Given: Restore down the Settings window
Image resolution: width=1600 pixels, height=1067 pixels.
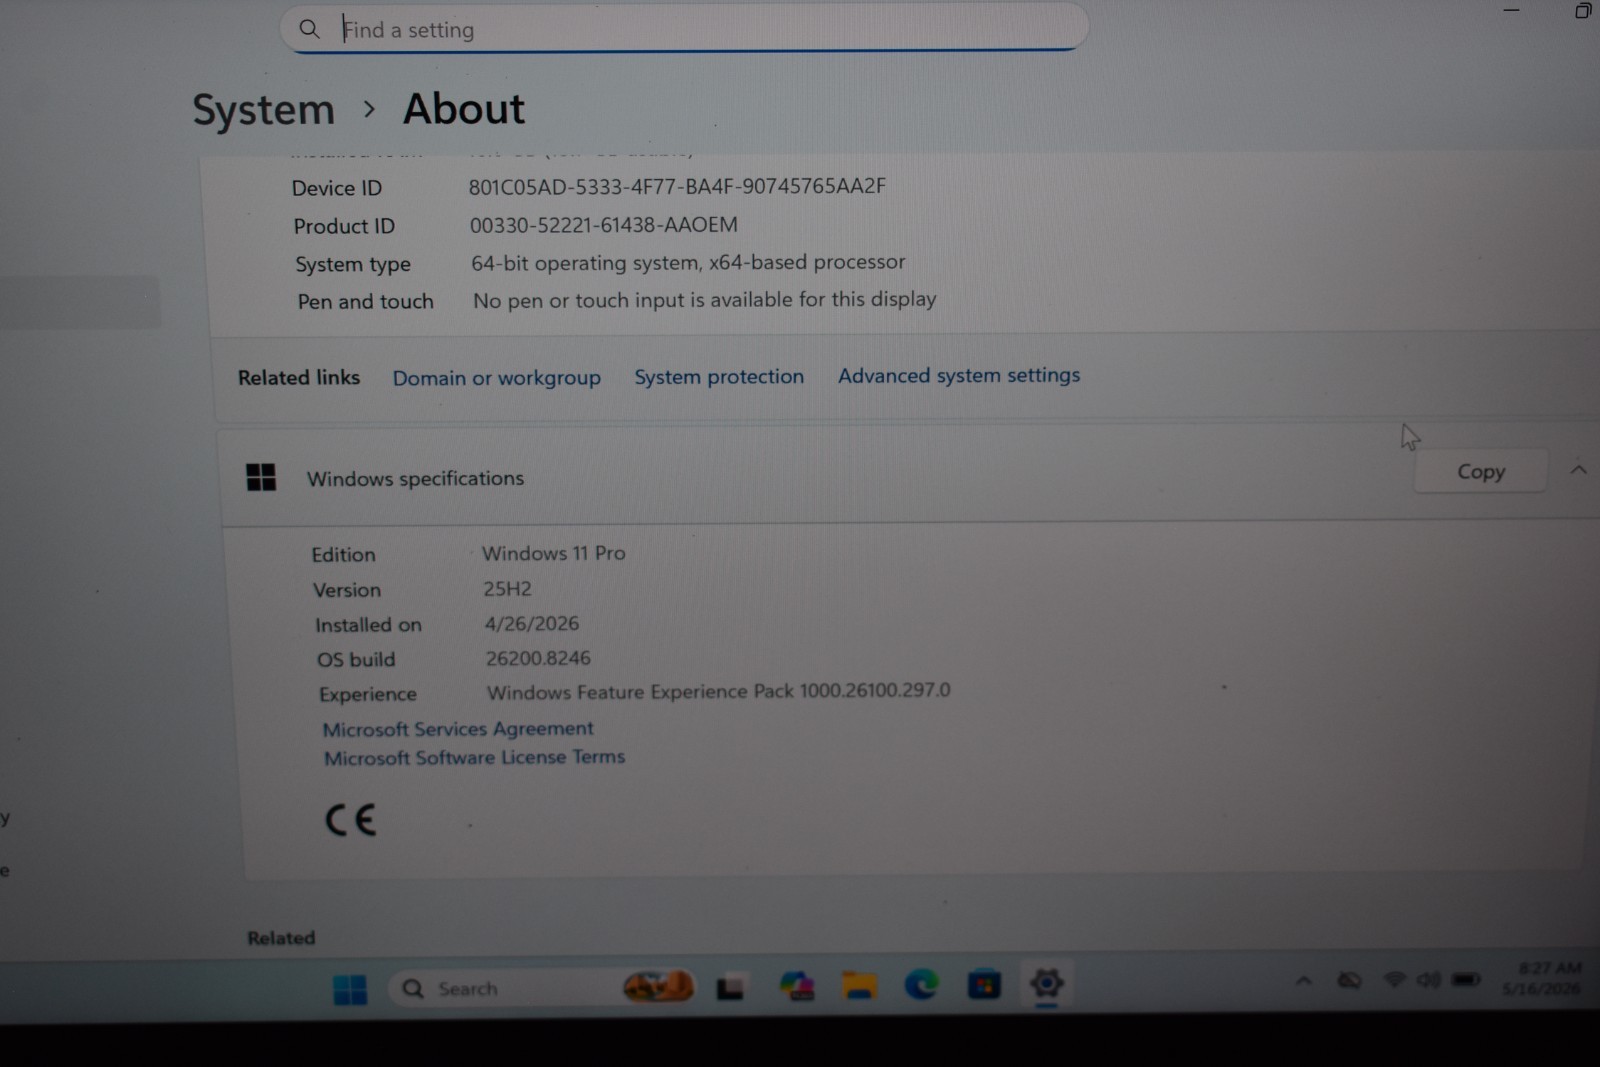Looking at the screenshot, I should pos(1582,11).
